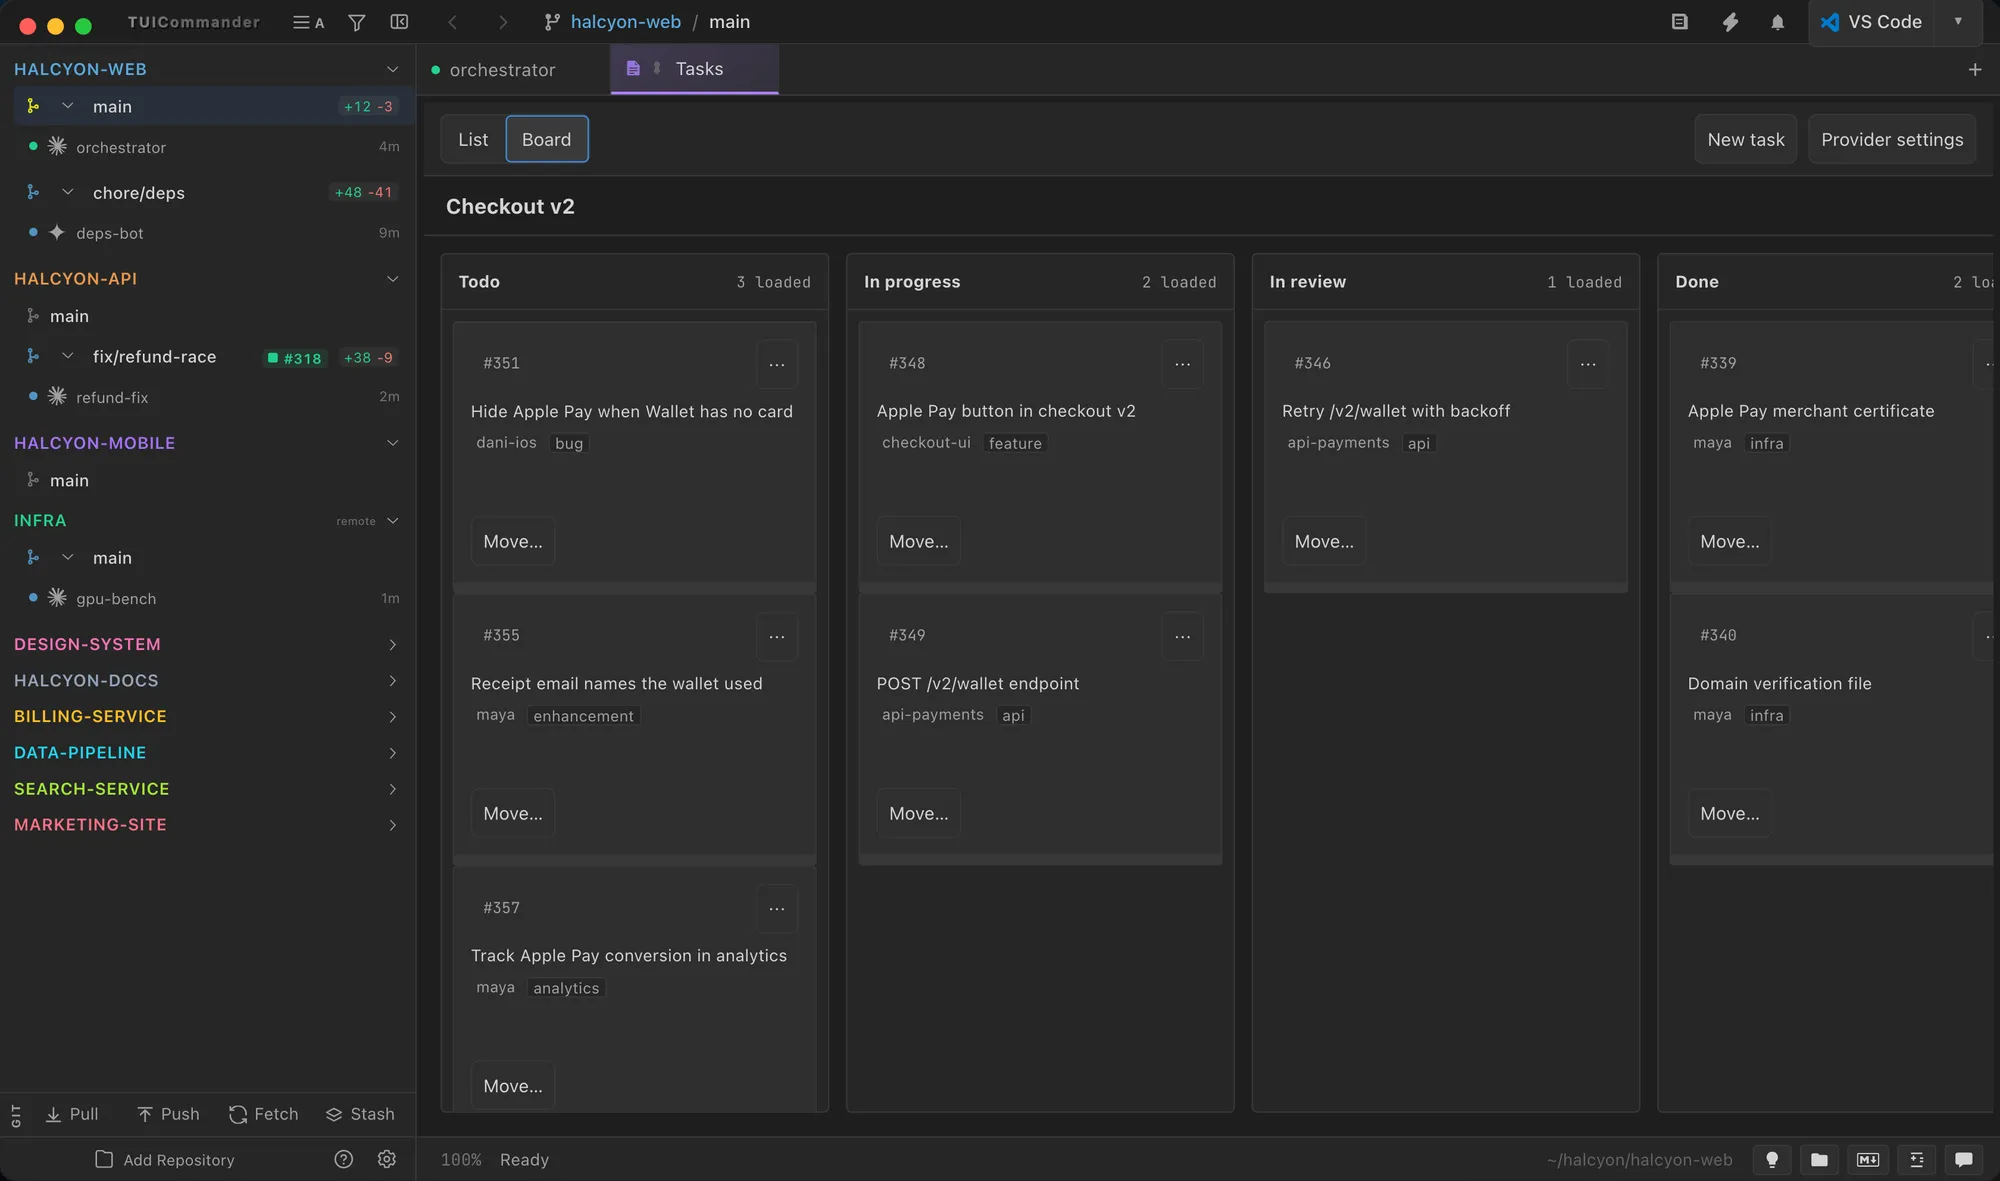Click the halcyon-web breadcrumb link
This screenshot has width=2000, height=1181.
625,22
